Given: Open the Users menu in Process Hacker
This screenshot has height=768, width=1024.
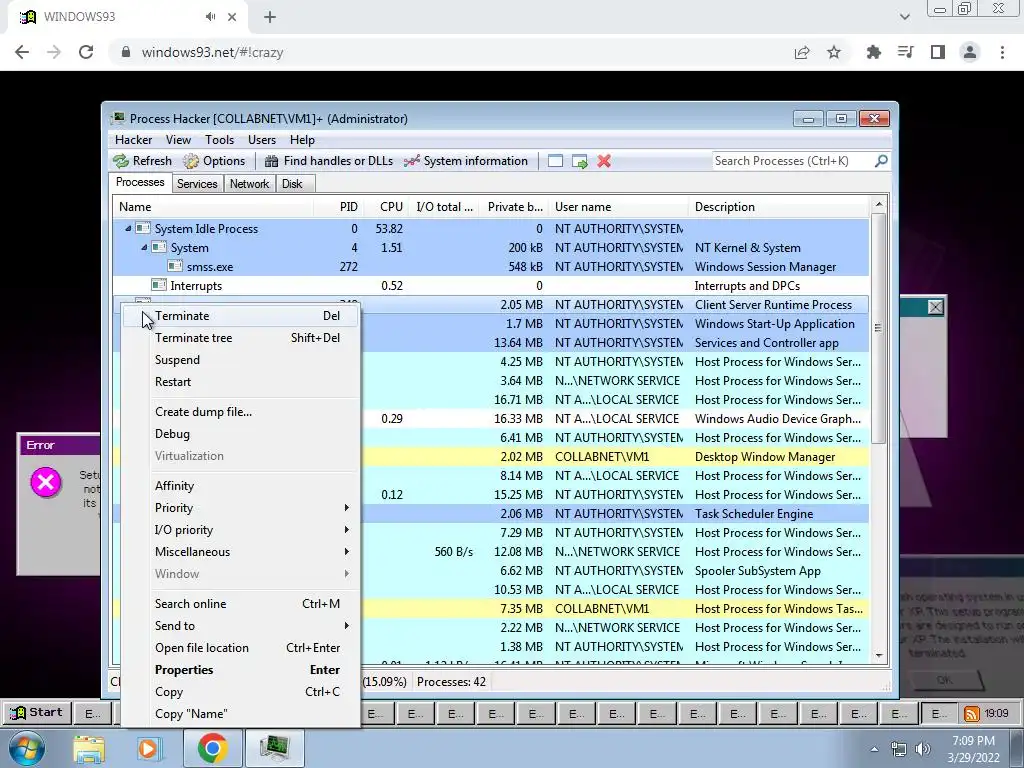Looking at the screenshot, I should (261, 140).
